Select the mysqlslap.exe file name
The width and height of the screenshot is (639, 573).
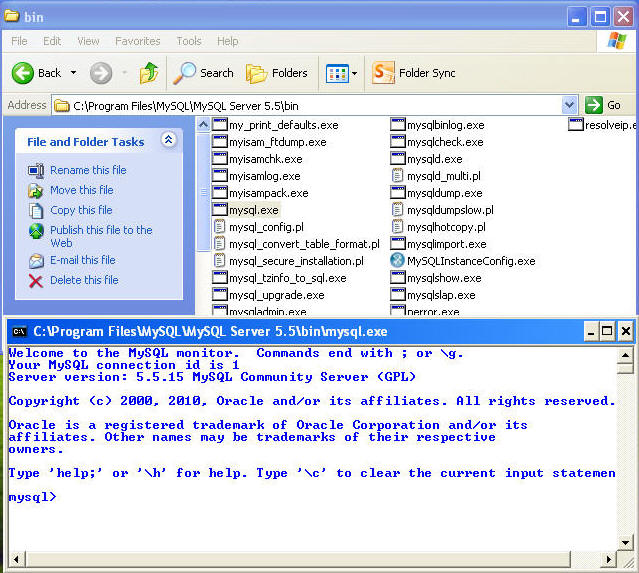click(x=441, y=295)
